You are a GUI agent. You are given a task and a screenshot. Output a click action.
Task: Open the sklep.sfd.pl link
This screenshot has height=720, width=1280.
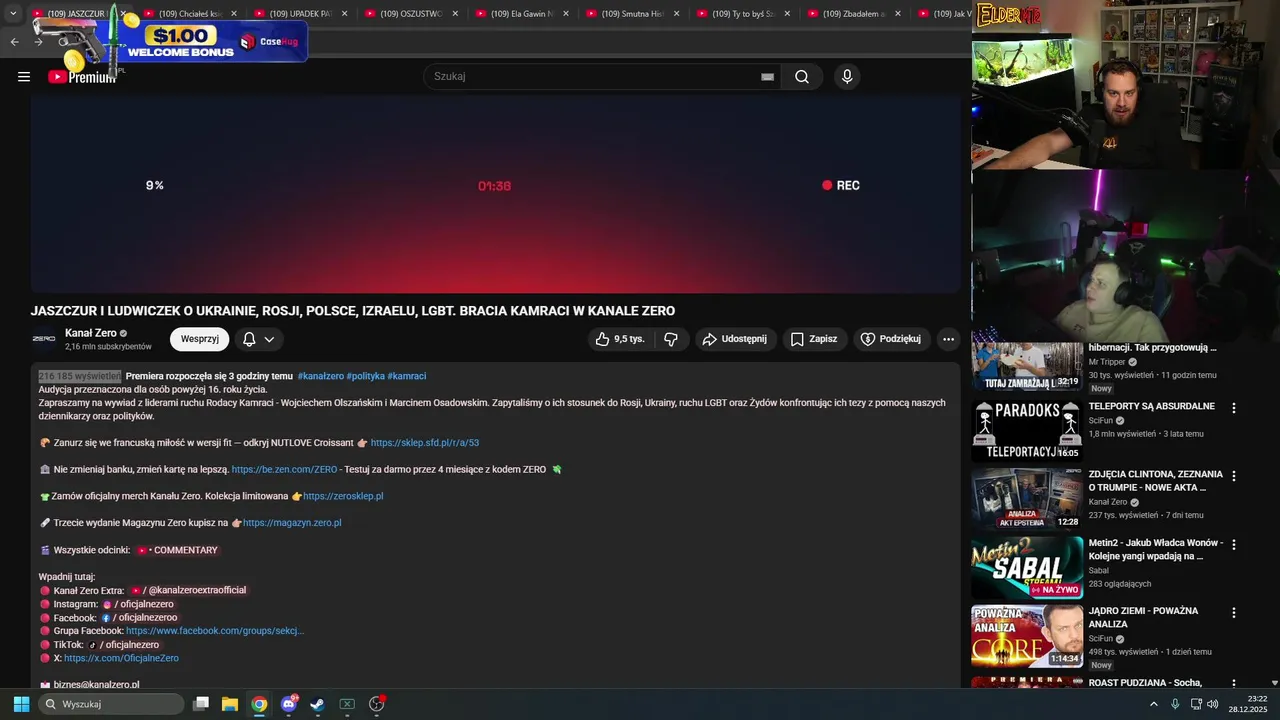(x=425, y=443)
